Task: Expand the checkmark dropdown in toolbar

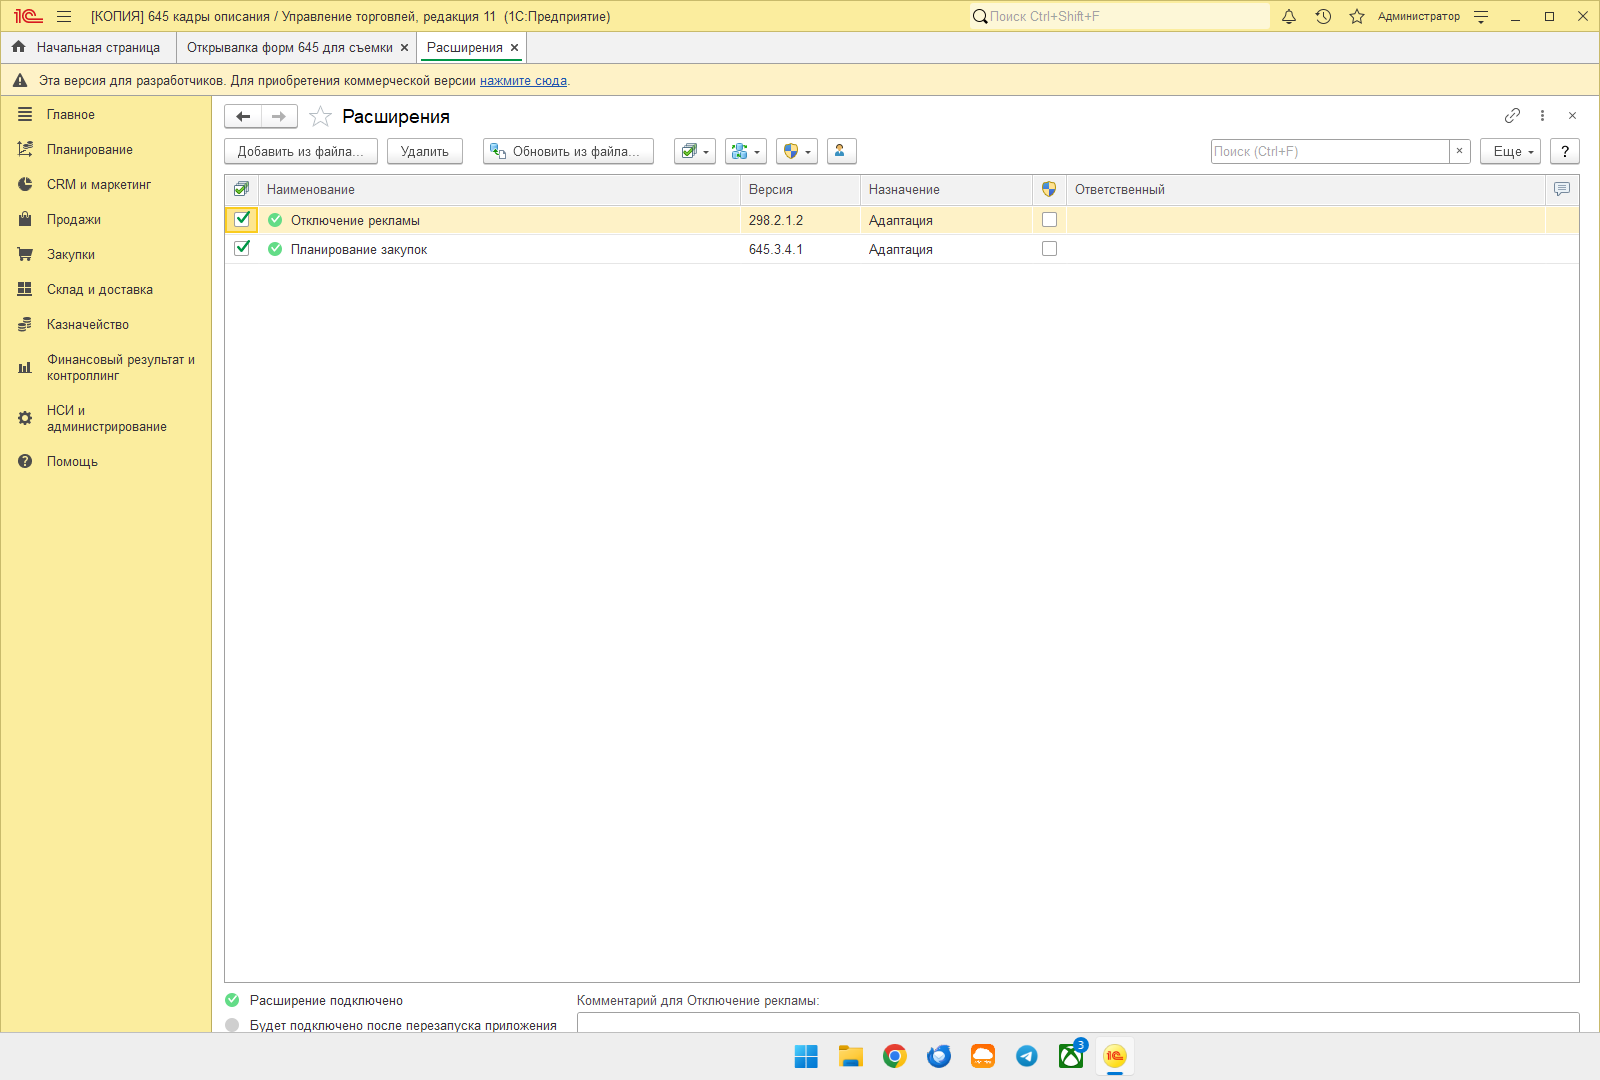Action: coord(695,151)
